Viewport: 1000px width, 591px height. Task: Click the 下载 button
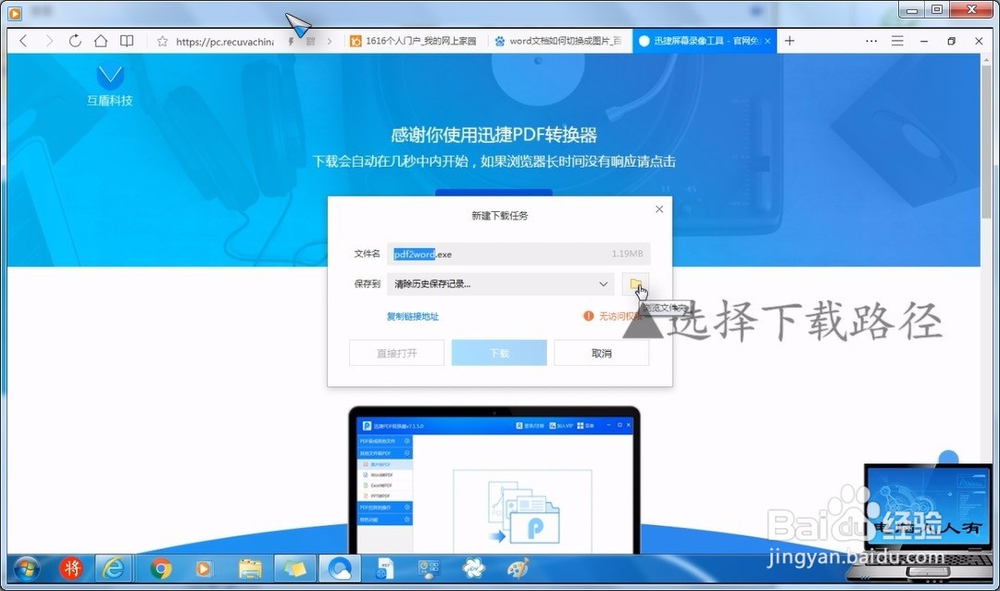click(499, 353)
